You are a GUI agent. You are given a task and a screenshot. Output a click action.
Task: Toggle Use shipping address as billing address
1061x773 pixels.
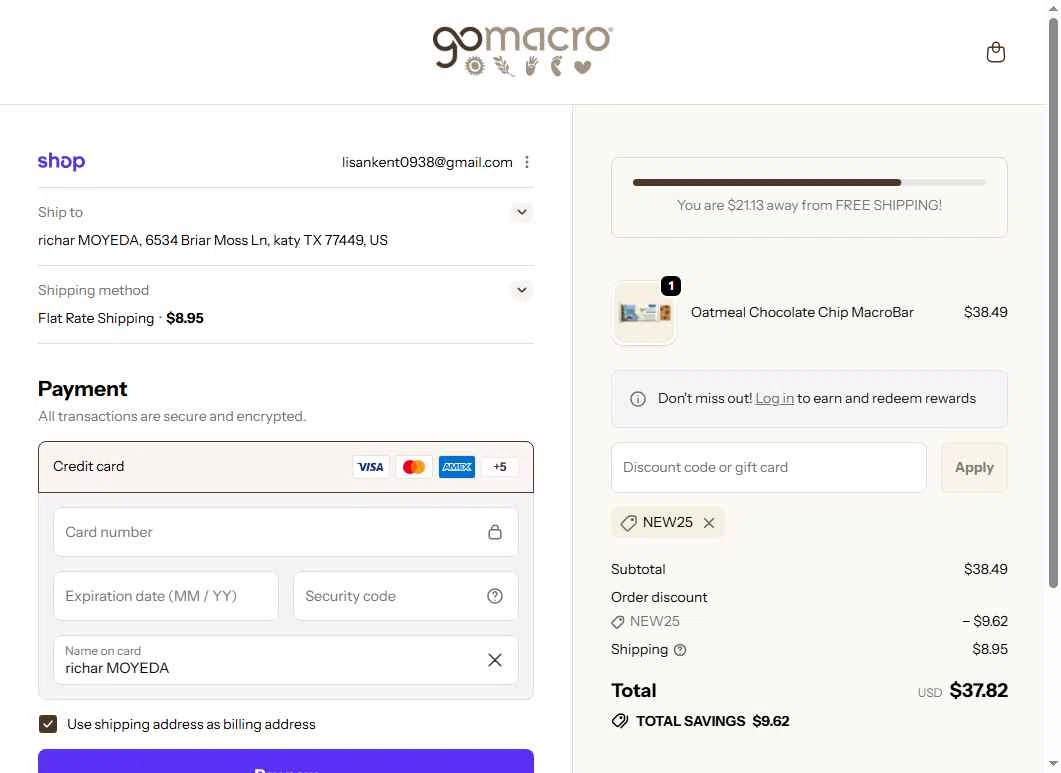point(47,724)
